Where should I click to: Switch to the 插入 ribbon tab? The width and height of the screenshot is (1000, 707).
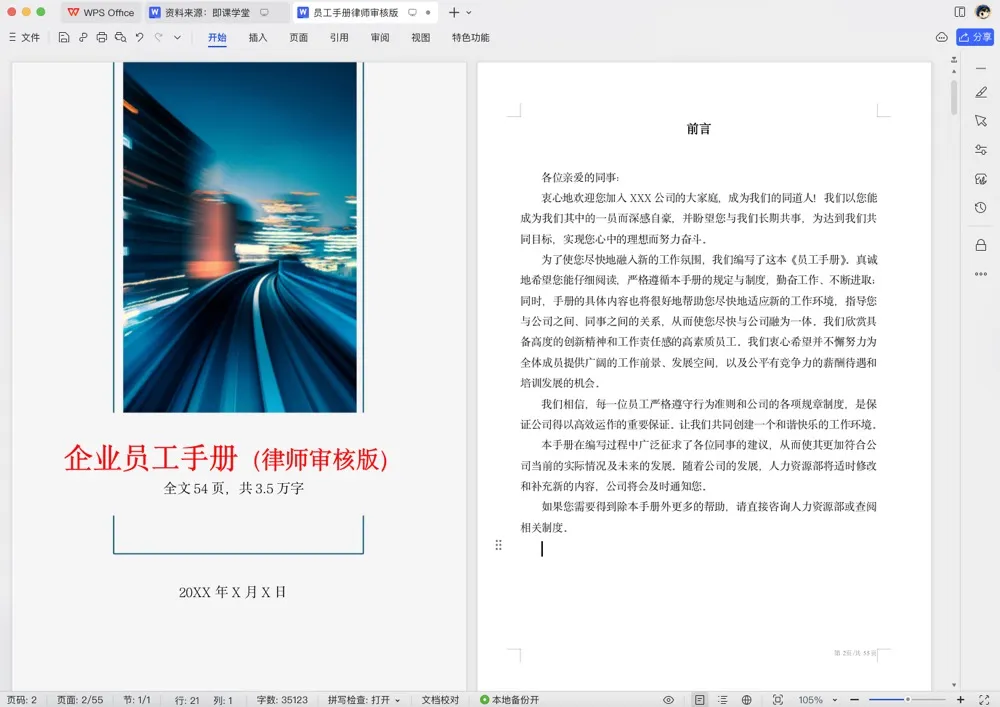point(258,38)
